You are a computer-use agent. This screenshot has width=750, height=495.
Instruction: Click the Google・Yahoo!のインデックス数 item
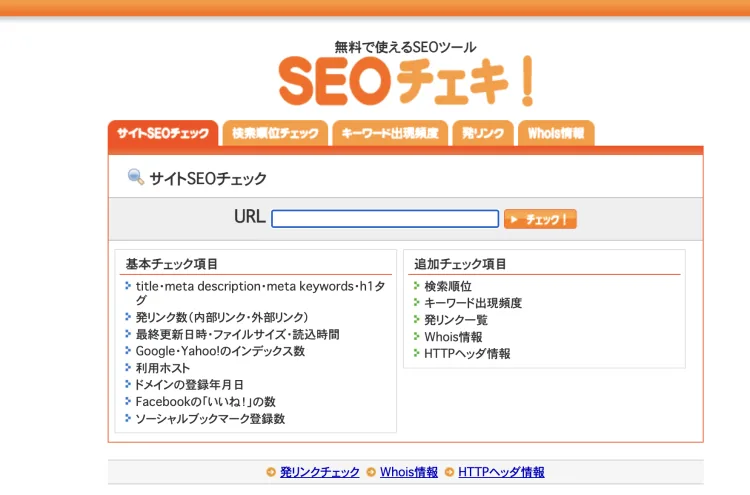coord(220,351)
